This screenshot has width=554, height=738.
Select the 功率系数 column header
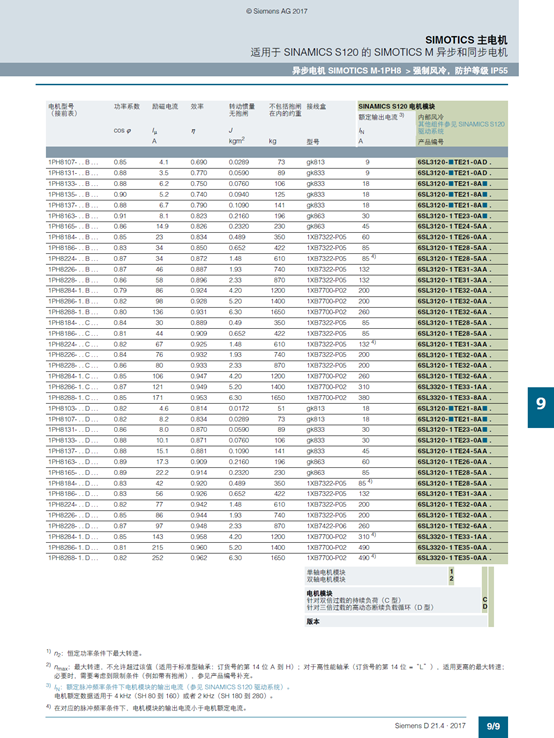[127, 106]
